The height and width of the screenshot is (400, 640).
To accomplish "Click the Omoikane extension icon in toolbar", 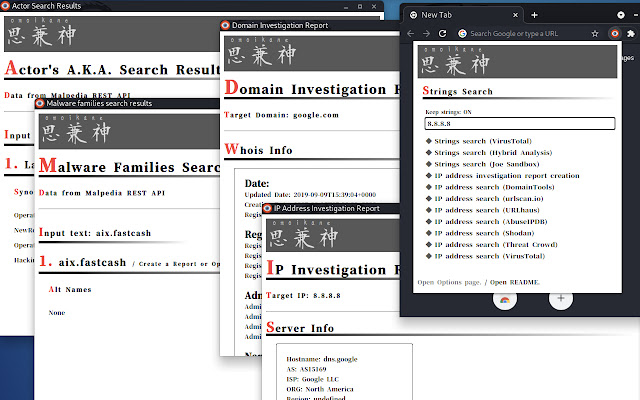I will [614, 33].
